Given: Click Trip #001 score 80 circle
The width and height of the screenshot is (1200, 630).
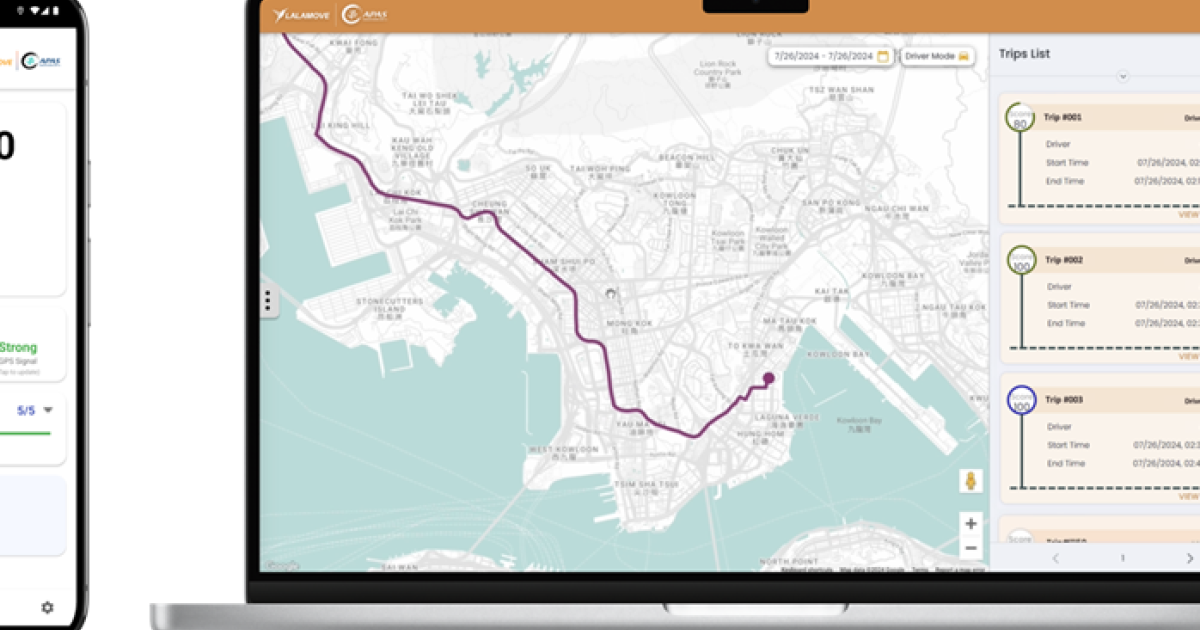Looking at the screenshot, I should click(1019, 118).
